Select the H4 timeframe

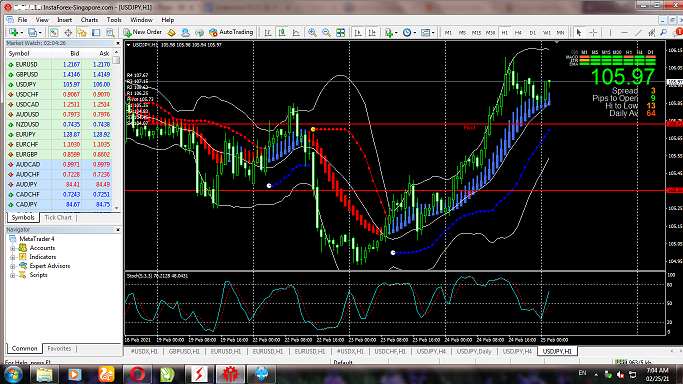[x=518, y=33]
